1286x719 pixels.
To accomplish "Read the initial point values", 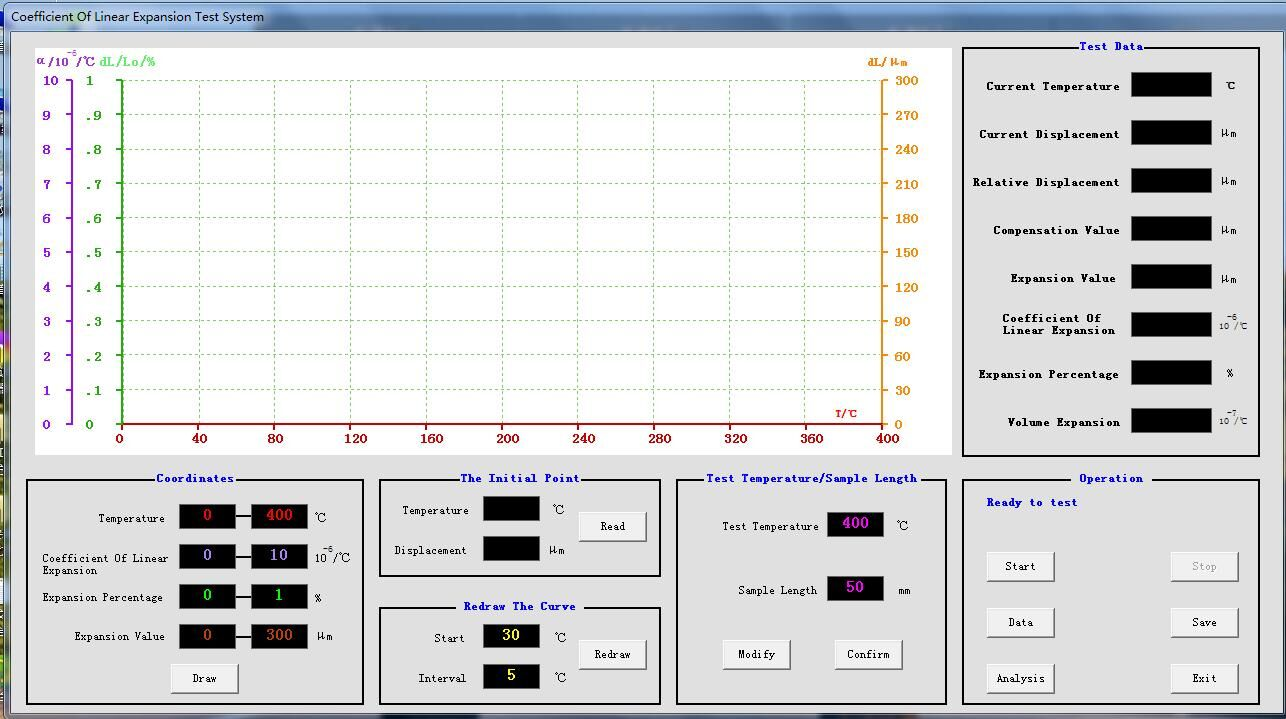I will pos(612,526).
